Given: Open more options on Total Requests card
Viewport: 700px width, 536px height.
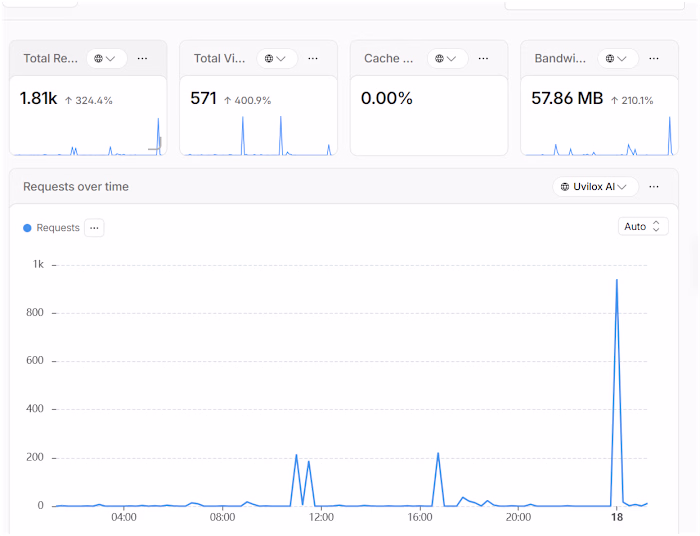Looking at the screenshot, I should pyautogui.click(x=142, y=58).
